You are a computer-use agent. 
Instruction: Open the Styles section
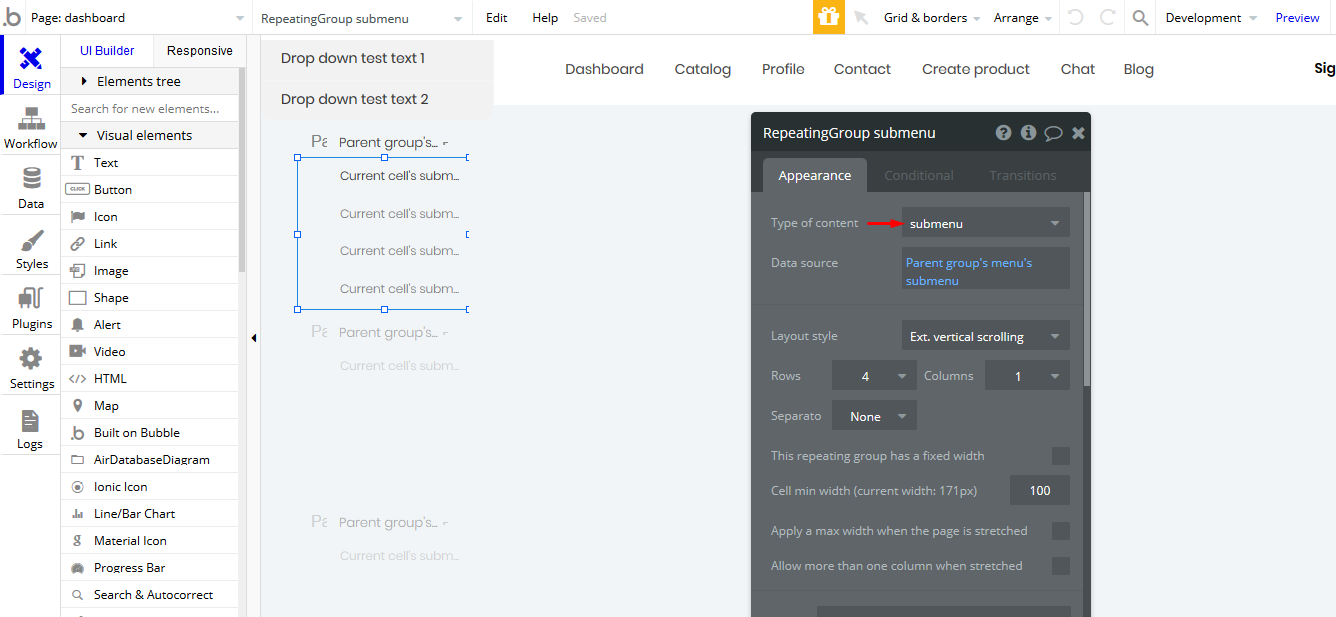[x=31, y=249]
